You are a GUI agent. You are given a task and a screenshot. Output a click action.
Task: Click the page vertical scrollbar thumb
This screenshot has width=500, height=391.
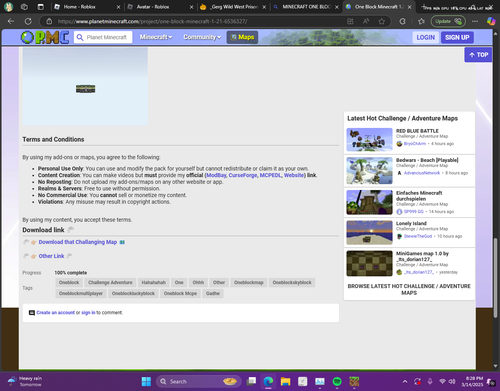click(496, 277)
